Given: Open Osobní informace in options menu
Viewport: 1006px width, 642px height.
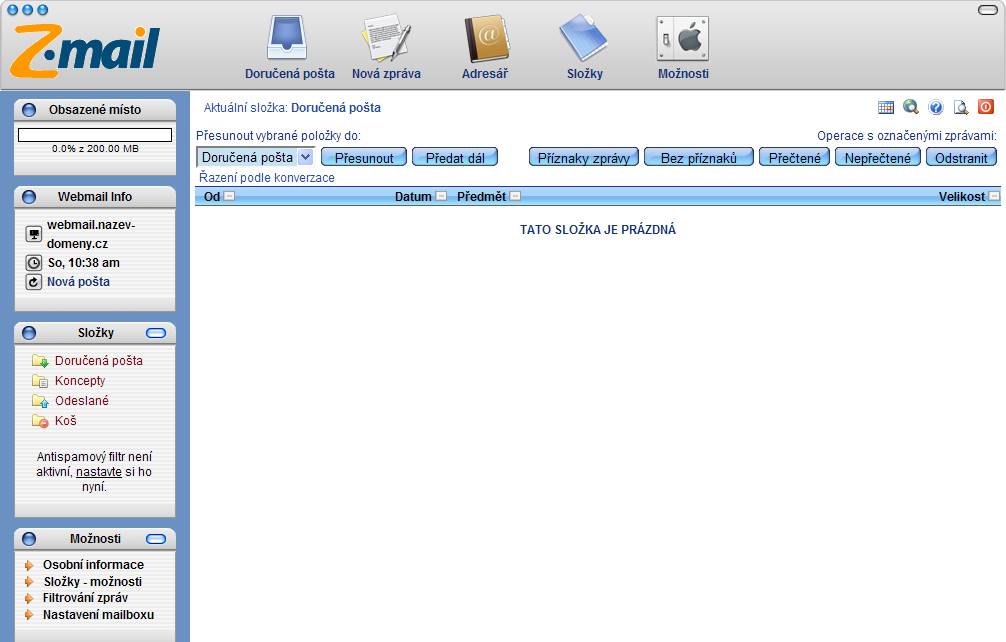Looking at the screenshot, I should [x=93, y=565].
